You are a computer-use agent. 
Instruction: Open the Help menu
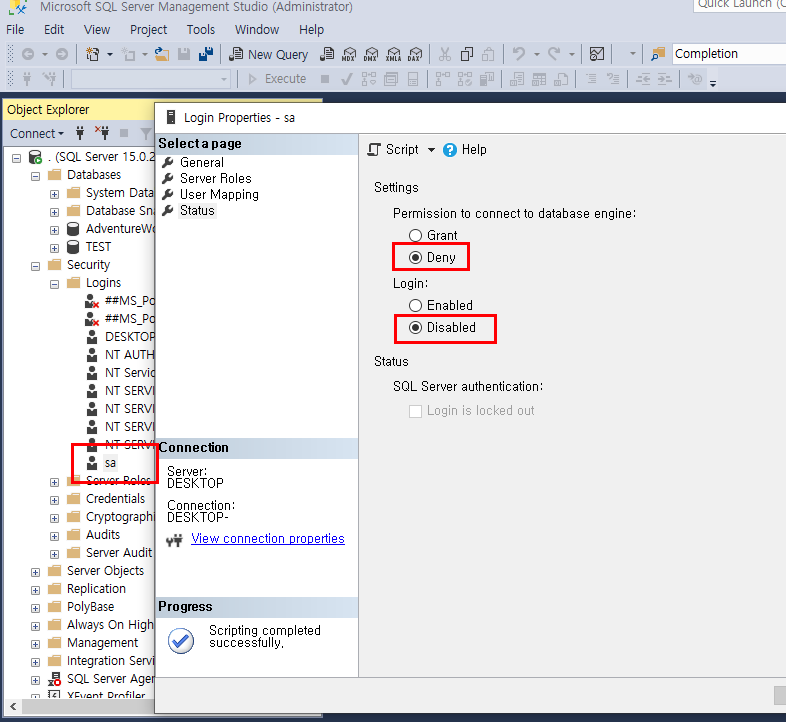click(311, 30)
